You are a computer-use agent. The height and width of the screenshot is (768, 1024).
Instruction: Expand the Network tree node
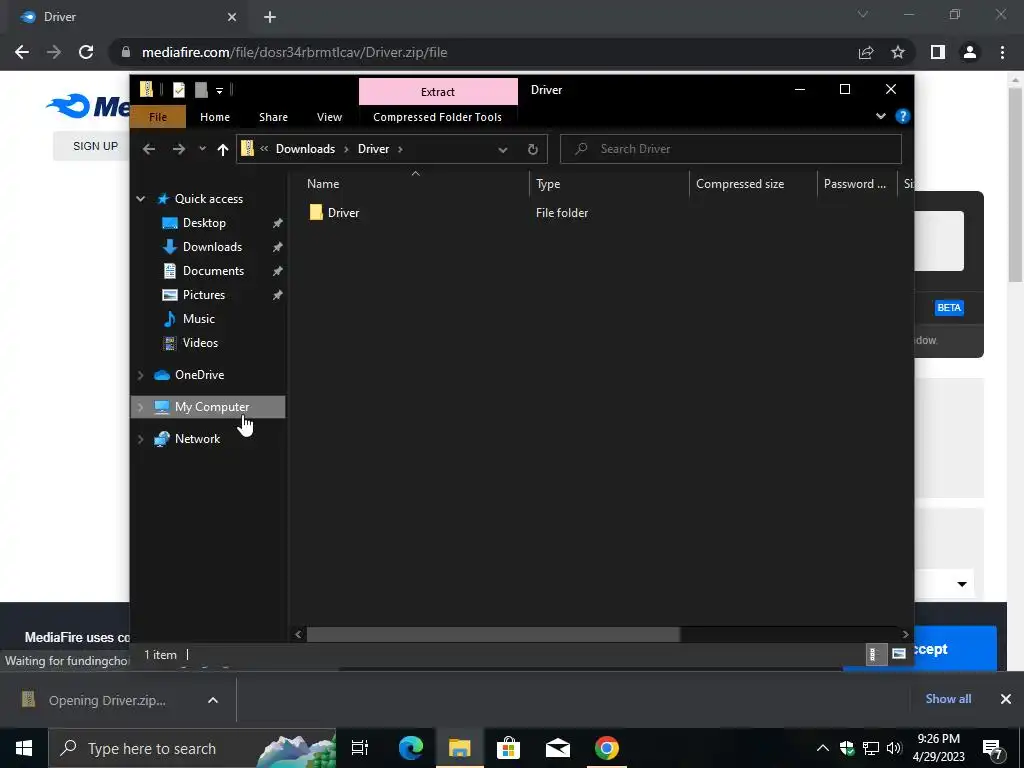[140, 439]
